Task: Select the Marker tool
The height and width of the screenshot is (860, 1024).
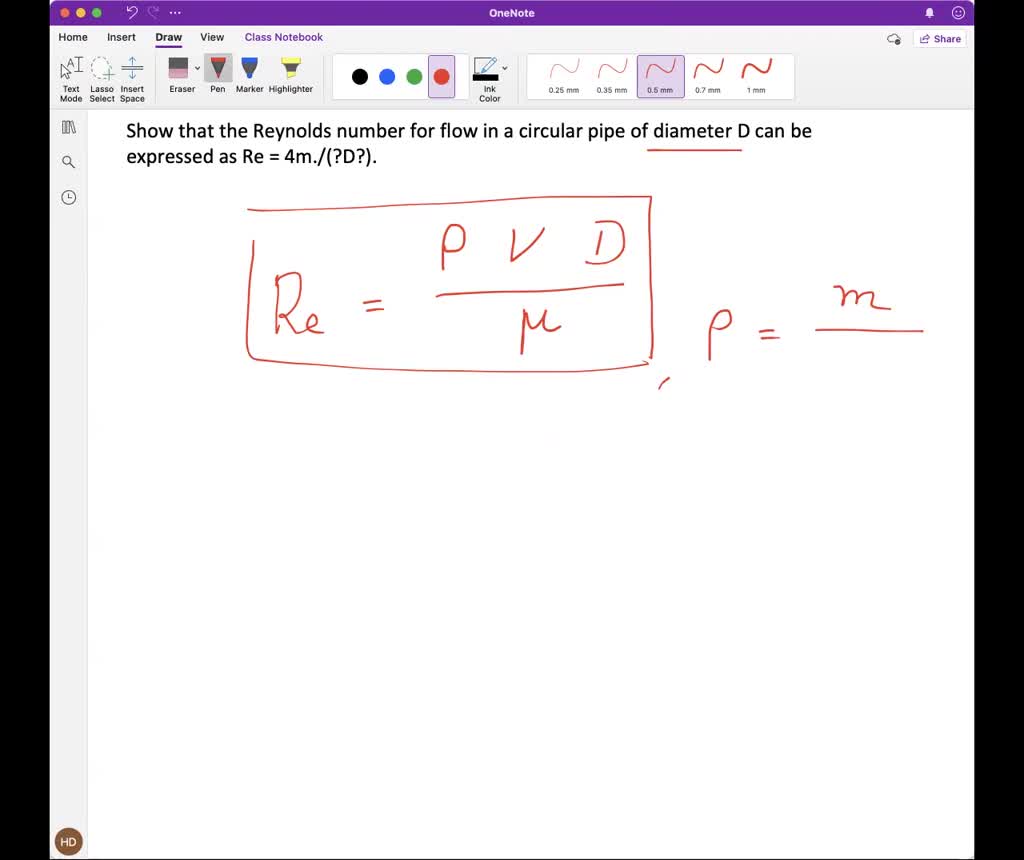Action: [249, 75]
